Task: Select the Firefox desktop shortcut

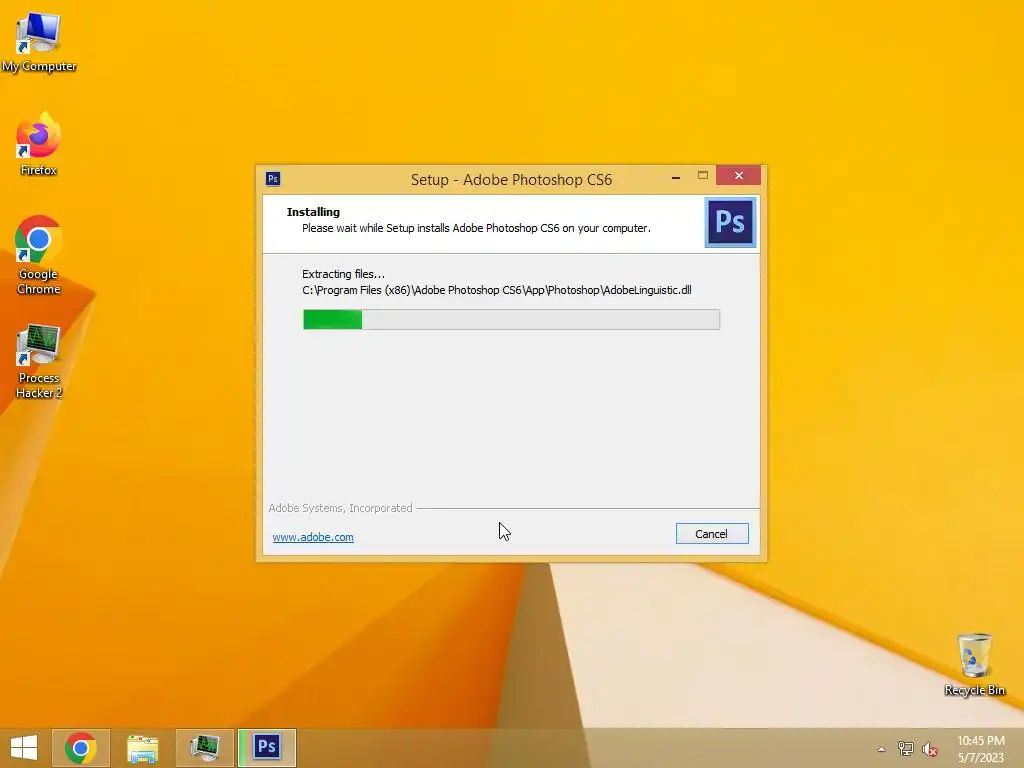Action: (39, 144)
